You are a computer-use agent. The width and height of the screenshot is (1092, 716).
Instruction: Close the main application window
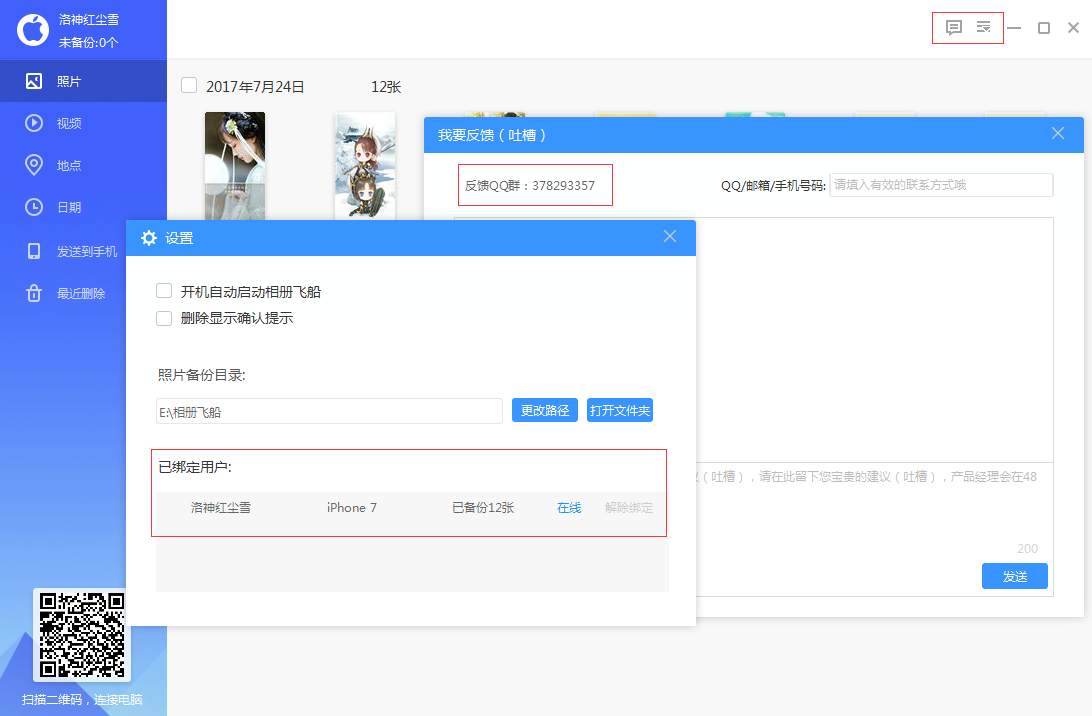[1073, 28]
